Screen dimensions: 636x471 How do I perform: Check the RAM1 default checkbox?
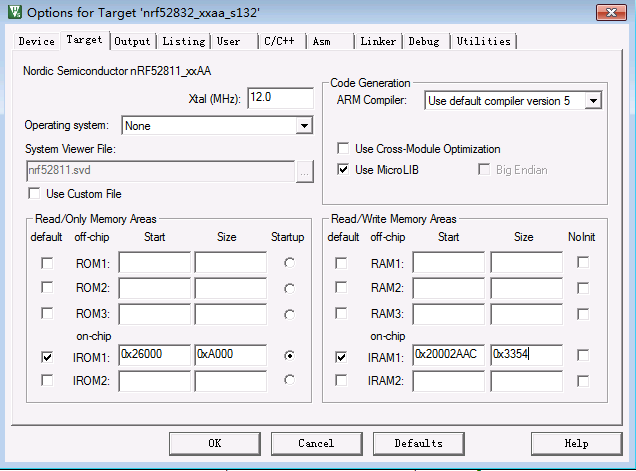click(341, 263)
